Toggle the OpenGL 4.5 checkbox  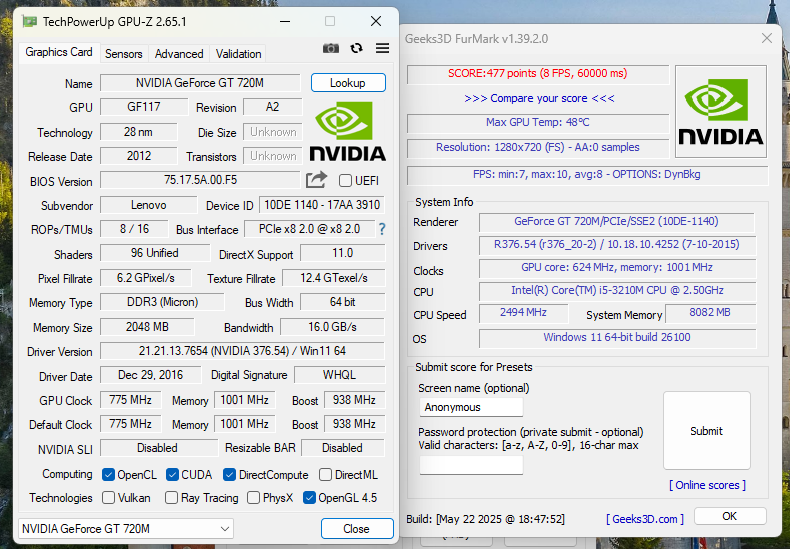tap(309, 498)
